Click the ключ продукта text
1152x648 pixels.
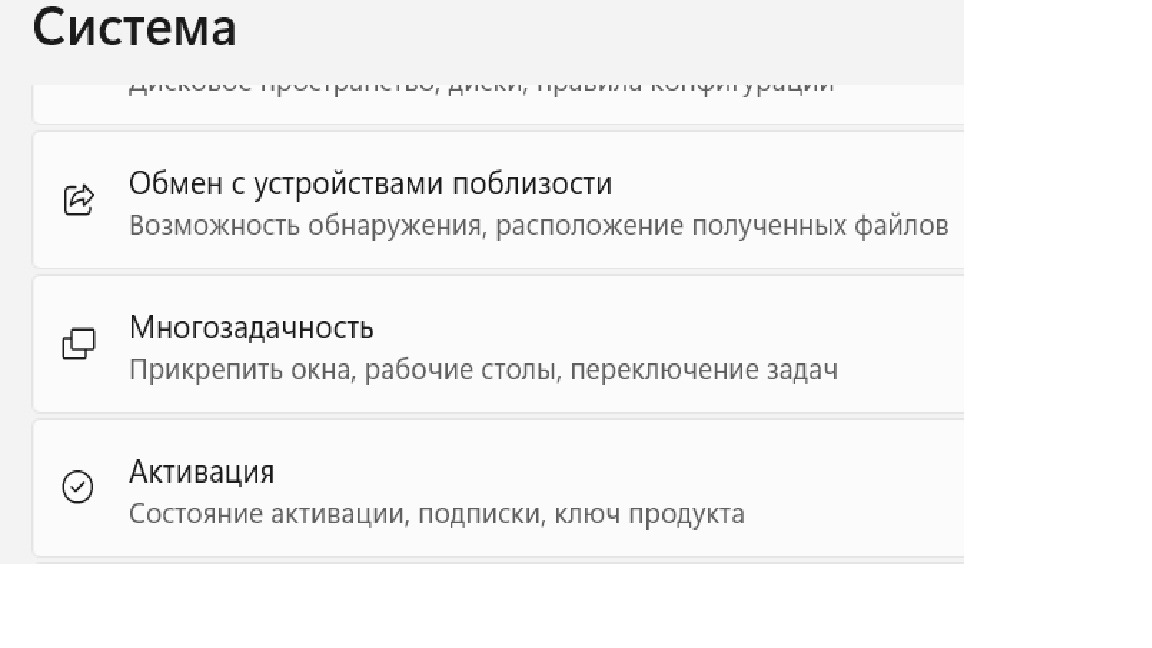coord(649,514)
